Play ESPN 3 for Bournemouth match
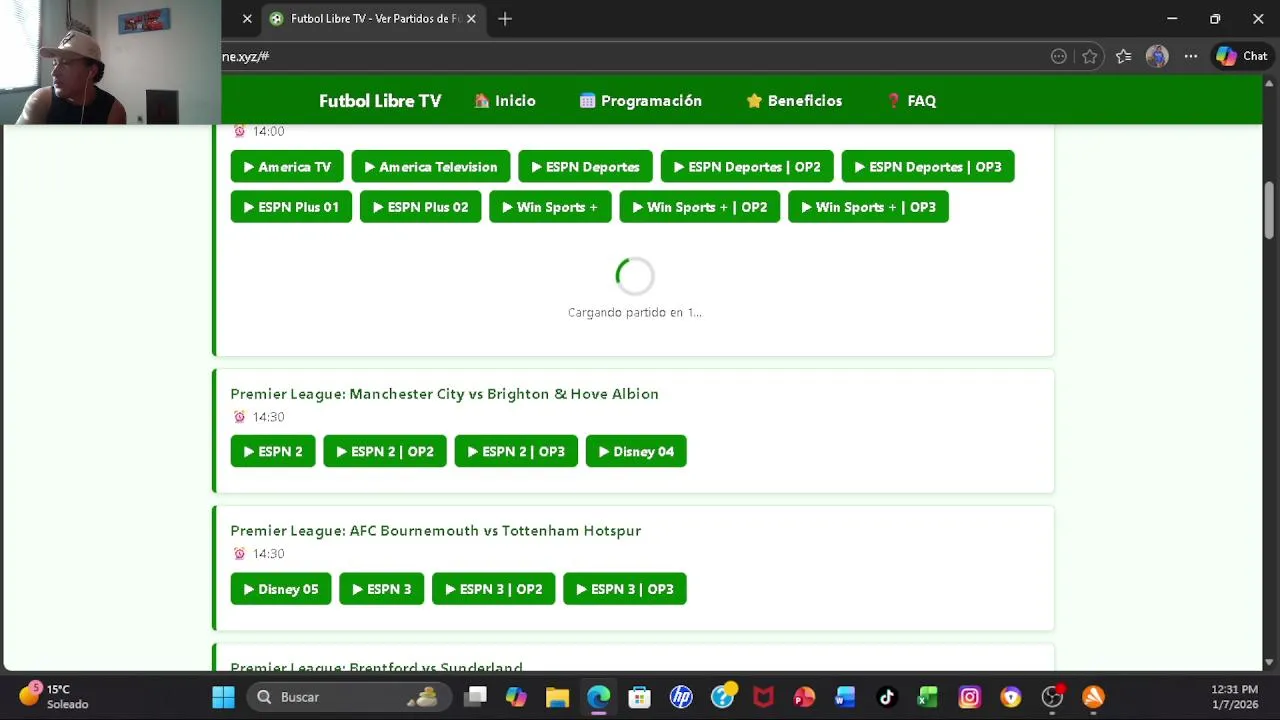1280x720 pixels. pyautogui.click(x=382, y=589)
